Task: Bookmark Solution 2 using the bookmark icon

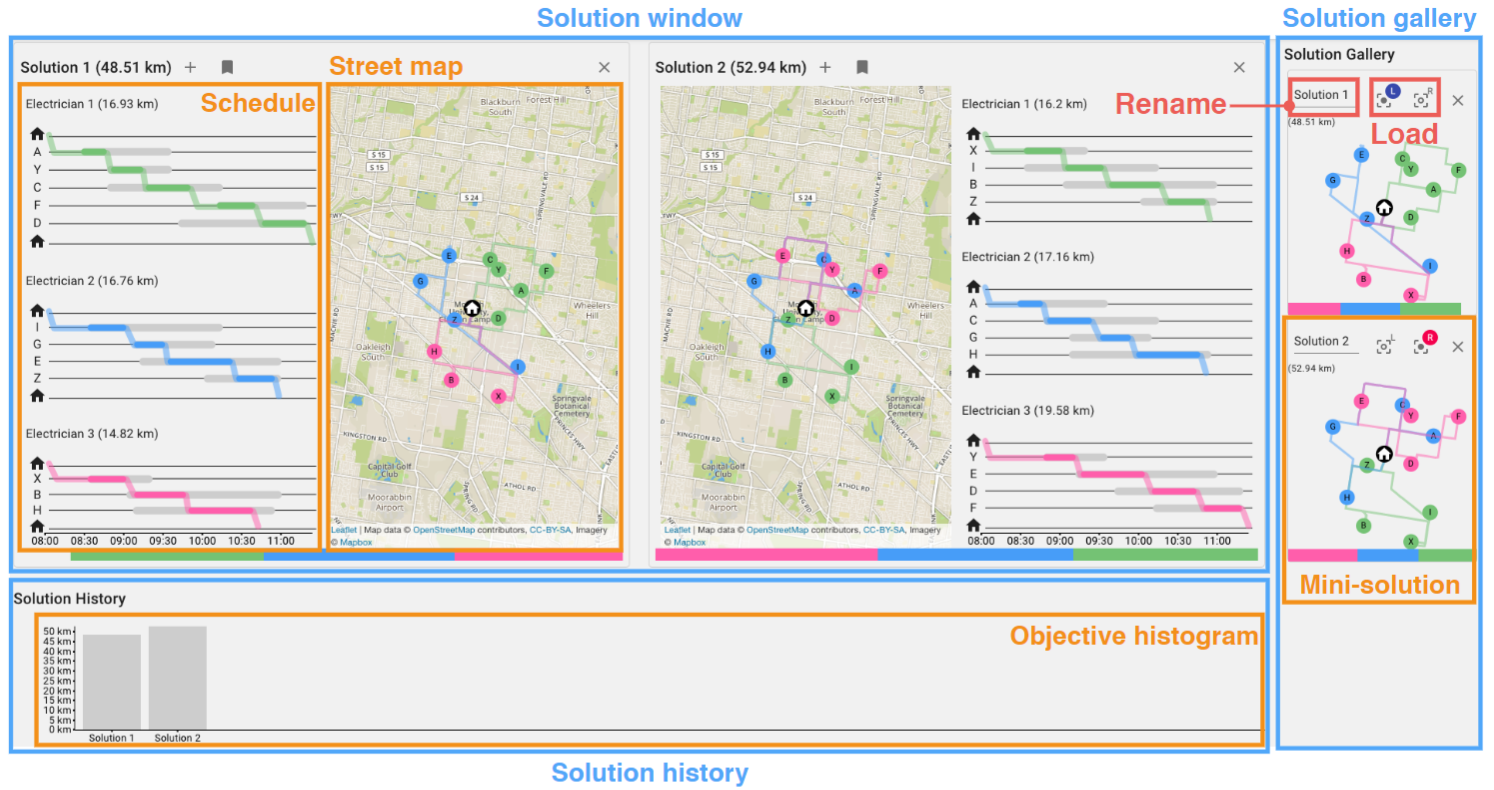Action: coord(862,68)
